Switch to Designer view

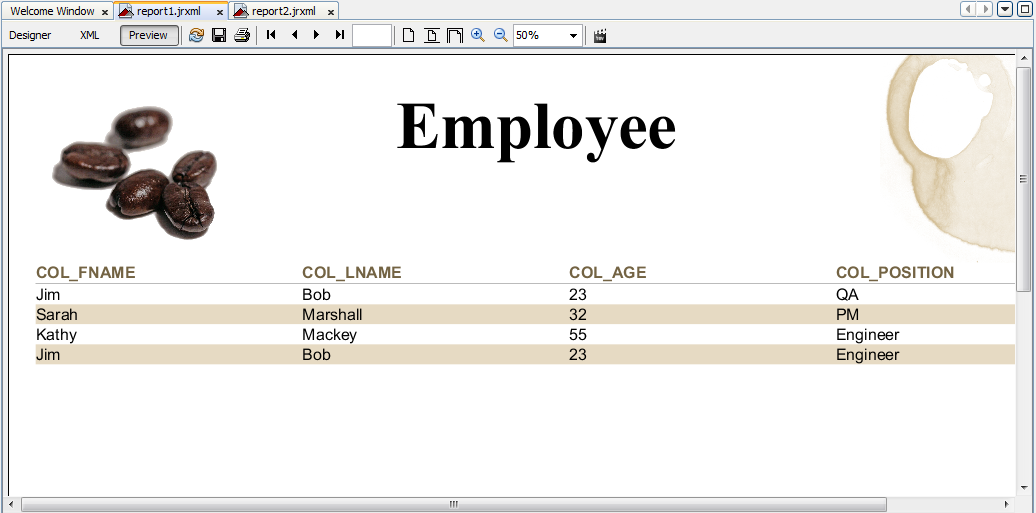(30, 35)
